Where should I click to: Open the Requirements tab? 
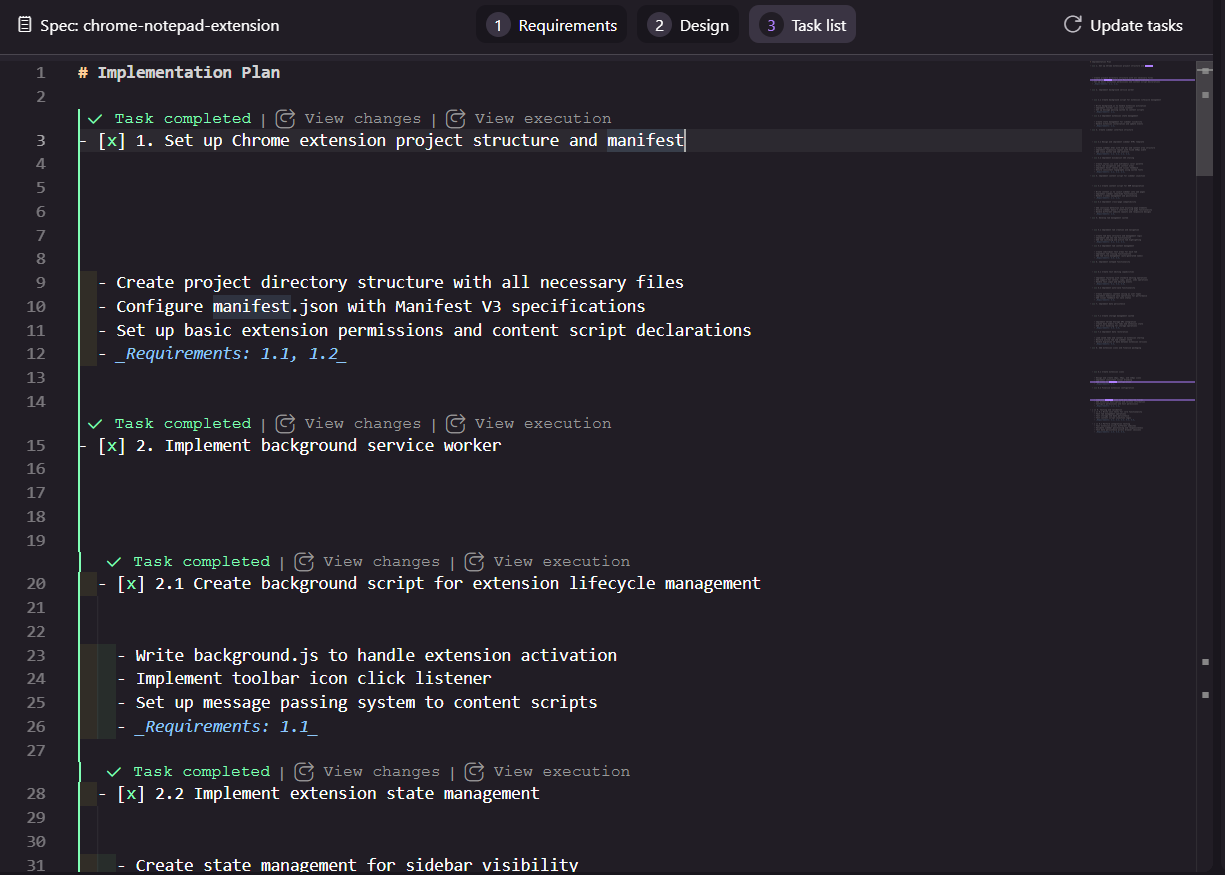point(552,25)
